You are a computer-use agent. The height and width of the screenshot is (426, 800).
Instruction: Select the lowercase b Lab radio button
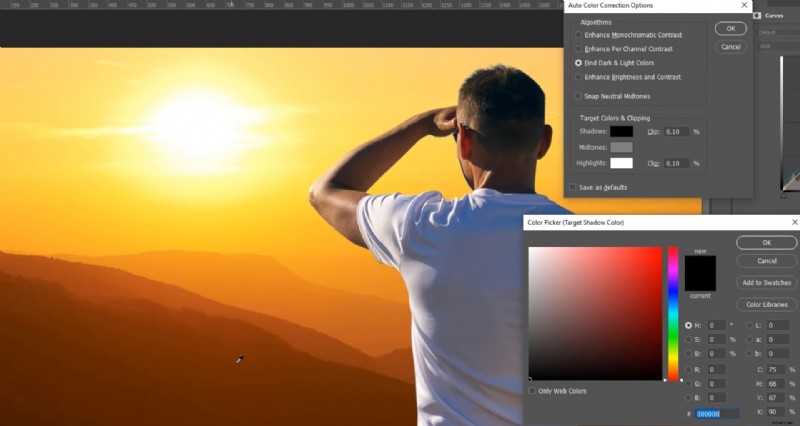749,354
